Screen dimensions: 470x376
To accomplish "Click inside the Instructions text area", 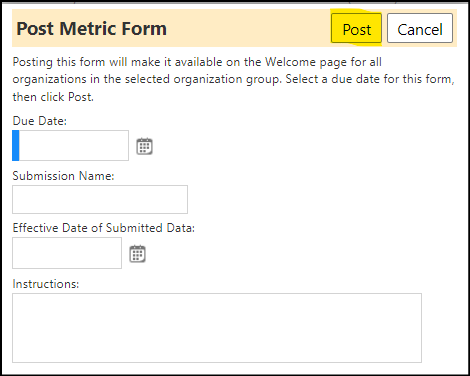I will click(217, 328).
